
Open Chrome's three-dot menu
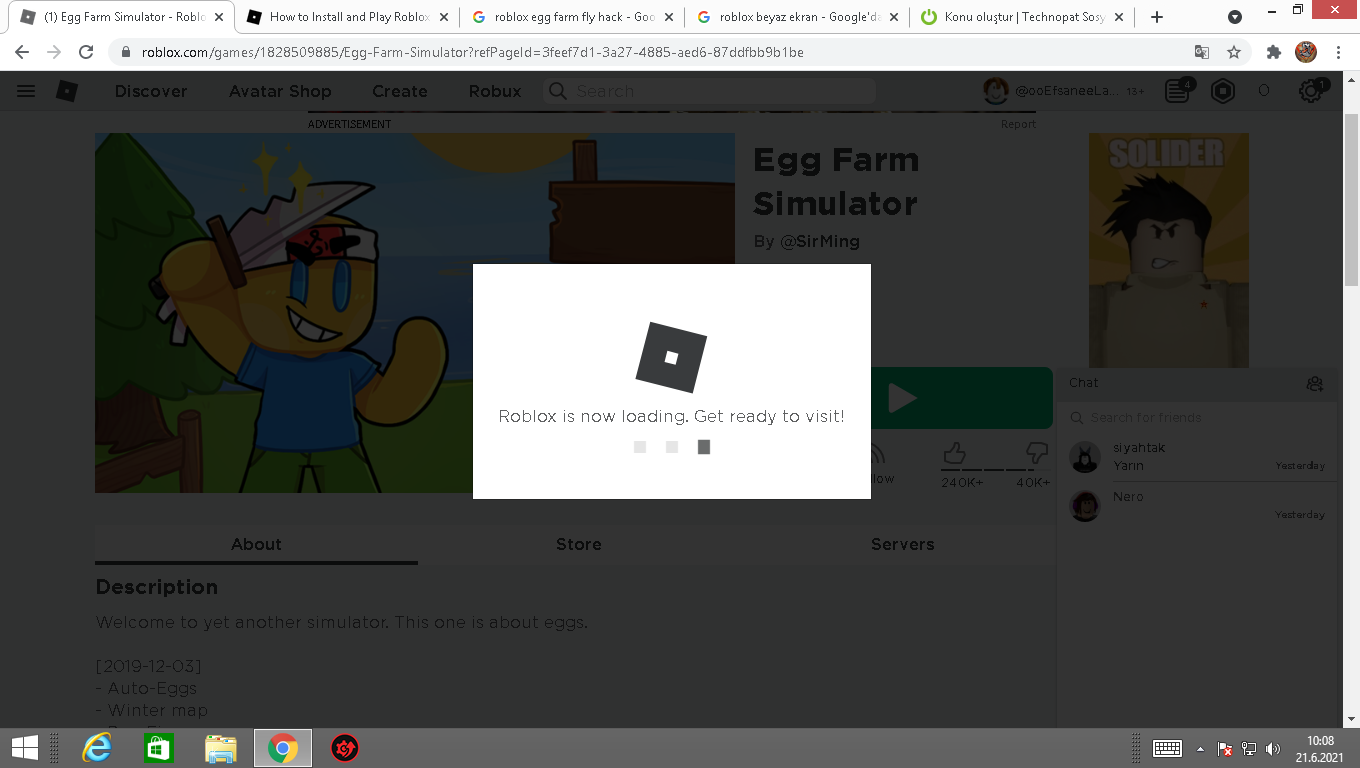1338,52
